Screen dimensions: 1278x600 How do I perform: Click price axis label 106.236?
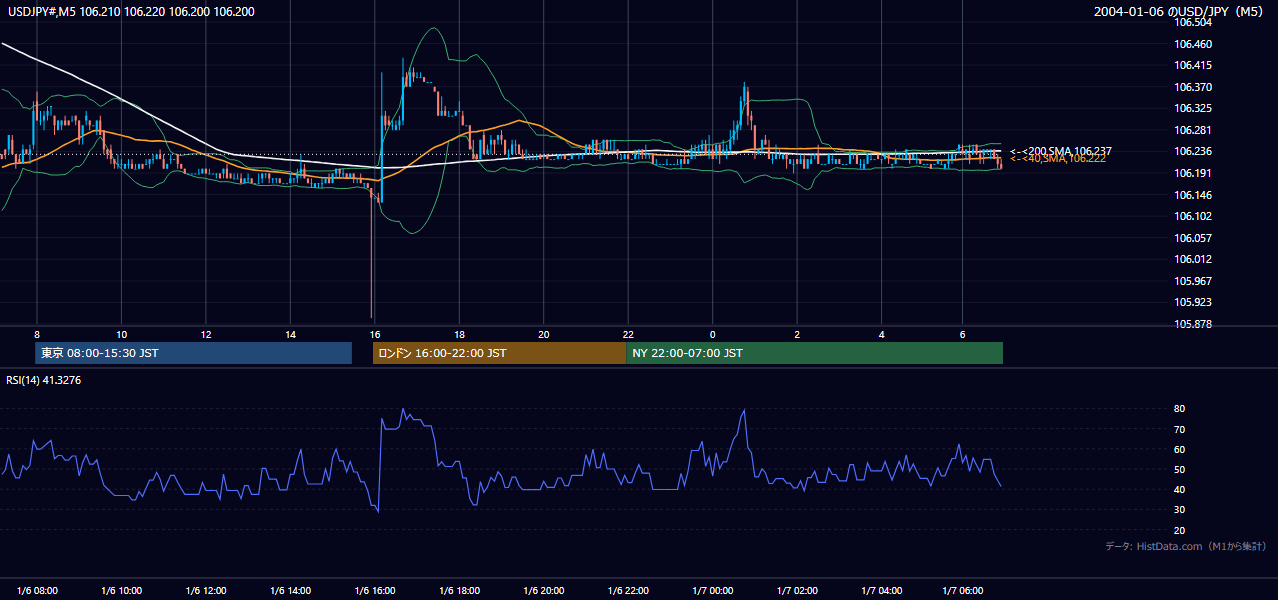coord(1193,151)
